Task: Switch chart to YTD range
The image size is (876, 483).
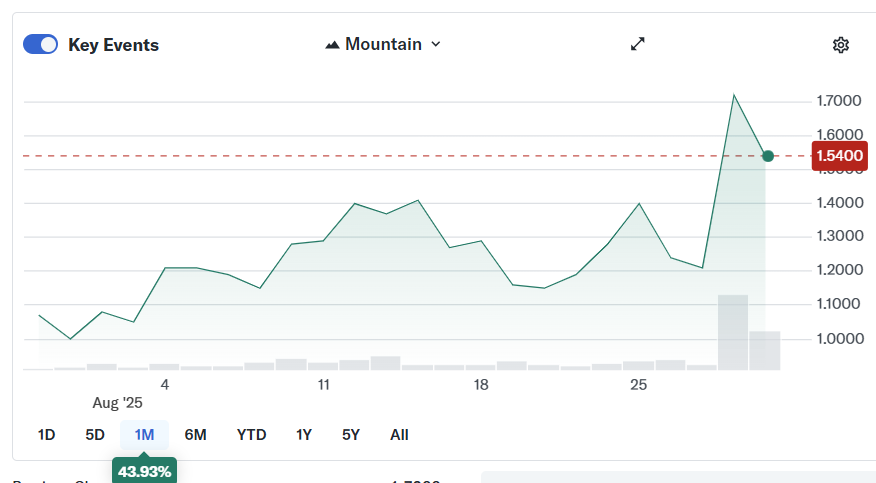Action: (251, 435)
